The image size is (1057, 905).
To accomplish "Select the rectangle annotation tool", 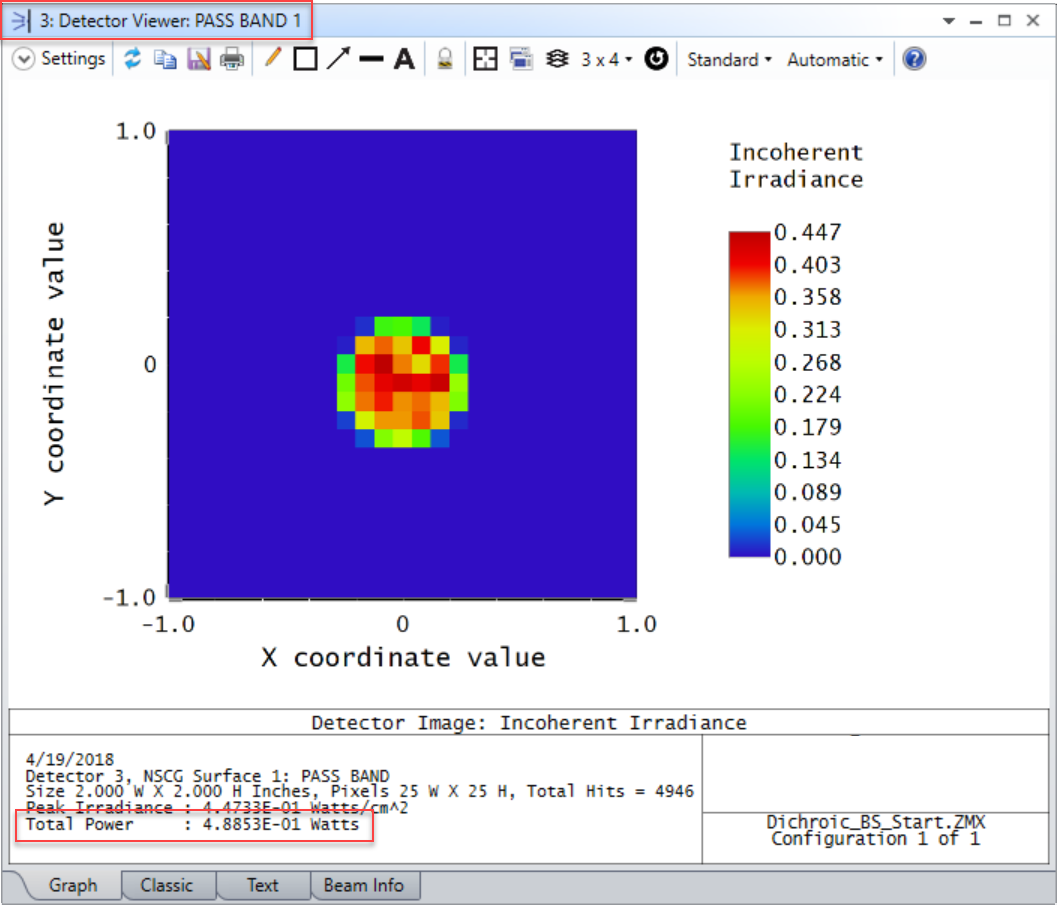I will [304, 59].
